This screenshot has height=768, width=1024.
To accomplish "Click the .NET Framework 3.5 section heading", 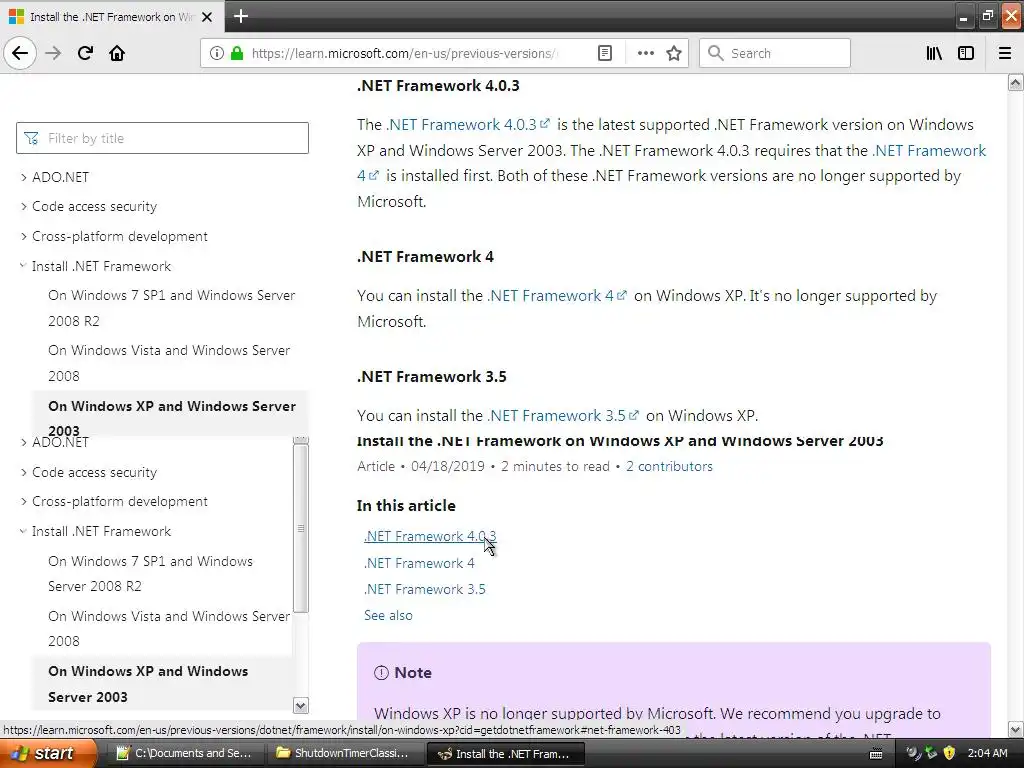I will click(x=432, y=377).
